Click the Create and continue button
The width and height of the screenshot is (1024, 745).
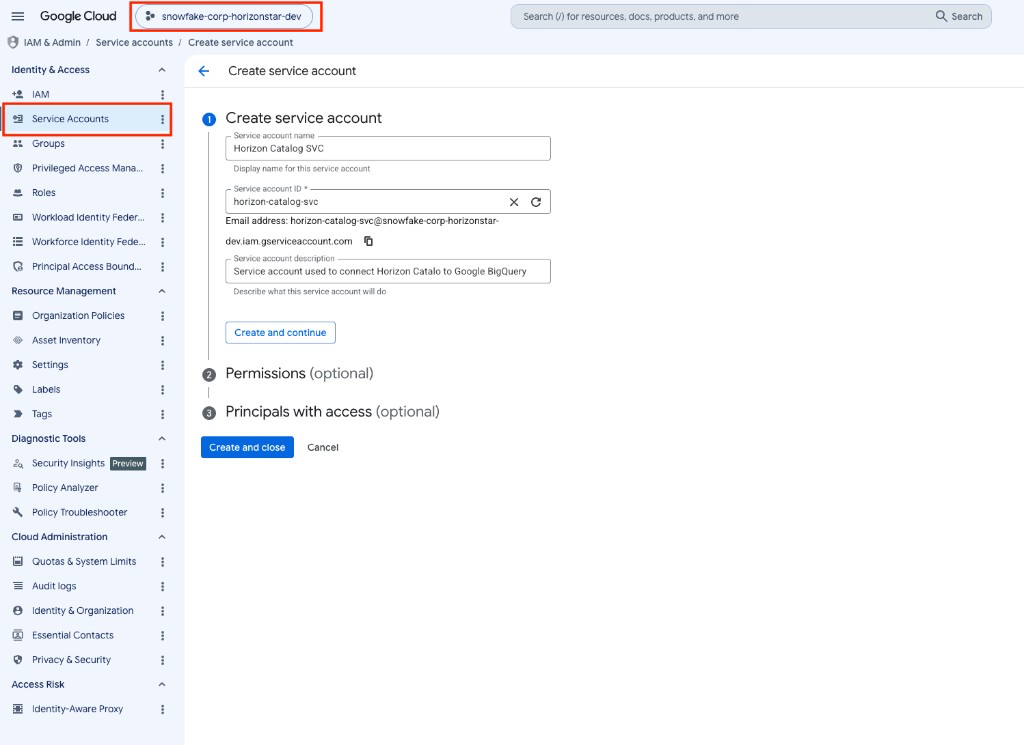coord(280,332)
